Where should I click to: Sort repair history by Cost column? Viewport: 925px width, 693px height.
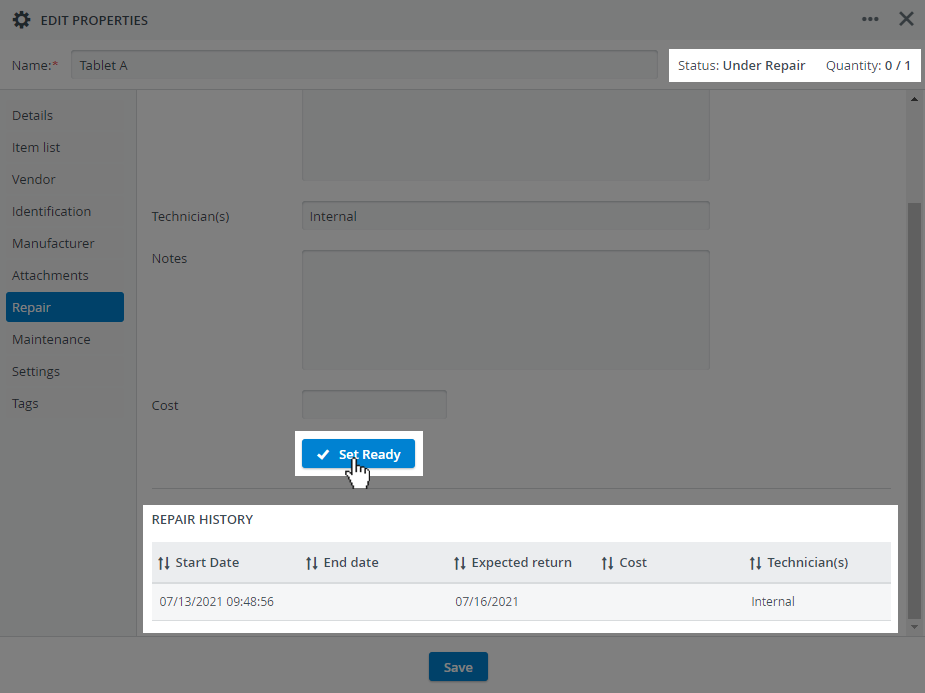pos(624,563)
